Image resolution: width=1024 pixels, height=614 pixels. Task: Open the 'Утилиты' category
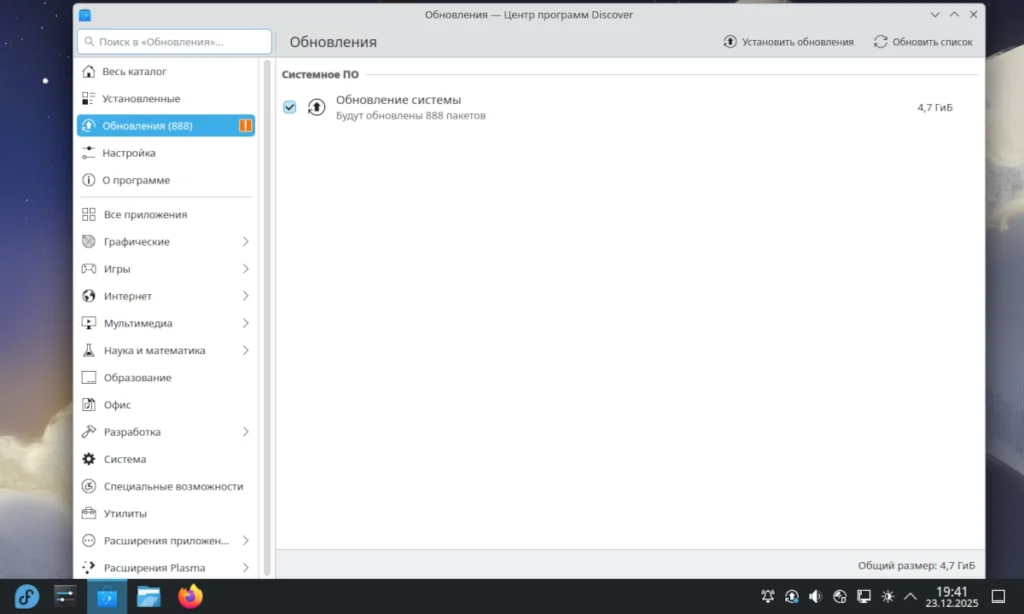click(x=166, y=513)
